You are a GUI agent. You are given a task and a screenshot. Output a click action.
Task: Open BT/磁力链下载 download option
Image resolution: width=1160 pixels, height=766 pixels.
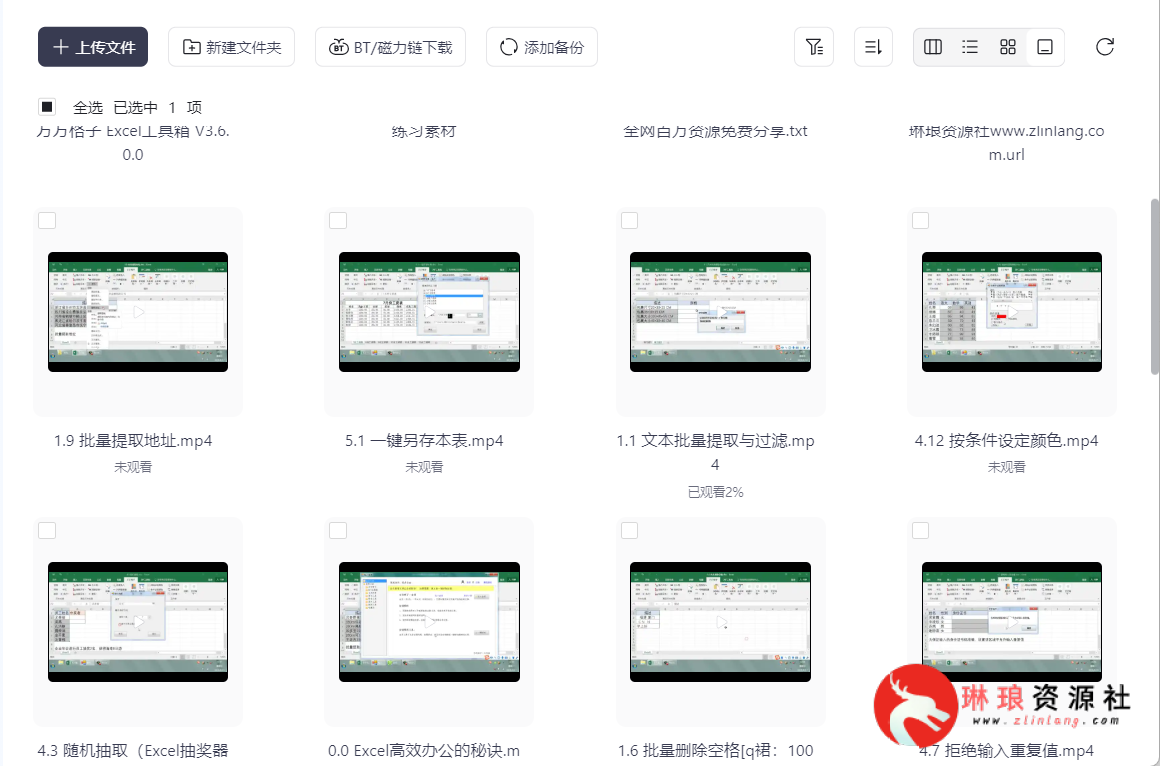(391, 47)
